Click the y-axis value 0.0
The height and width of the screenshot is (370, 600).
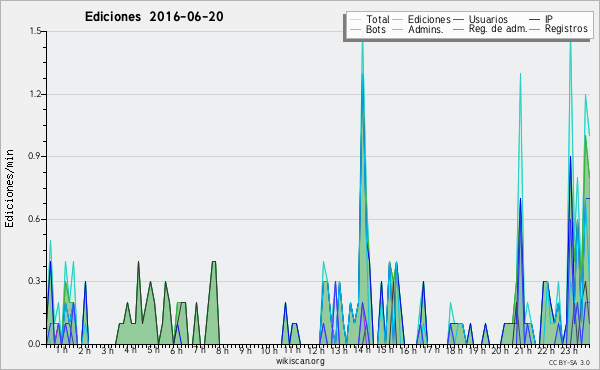coord(35,344)
